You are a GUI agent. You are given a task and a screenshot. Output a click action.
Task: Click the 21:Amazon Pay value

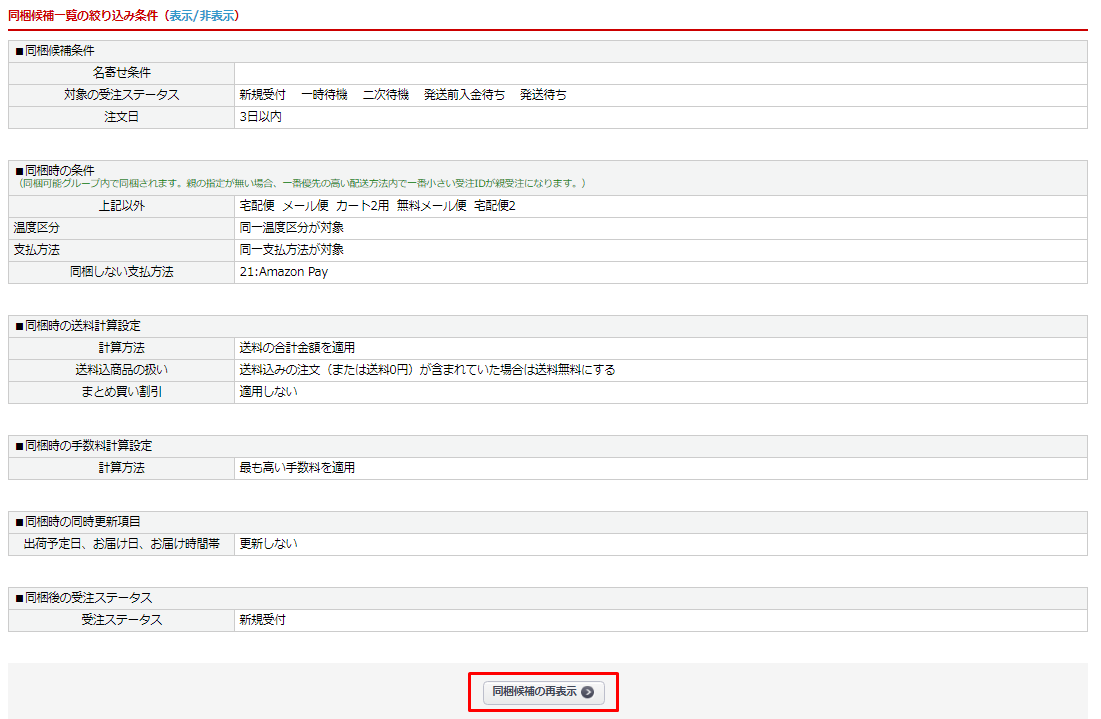(284, 272)
